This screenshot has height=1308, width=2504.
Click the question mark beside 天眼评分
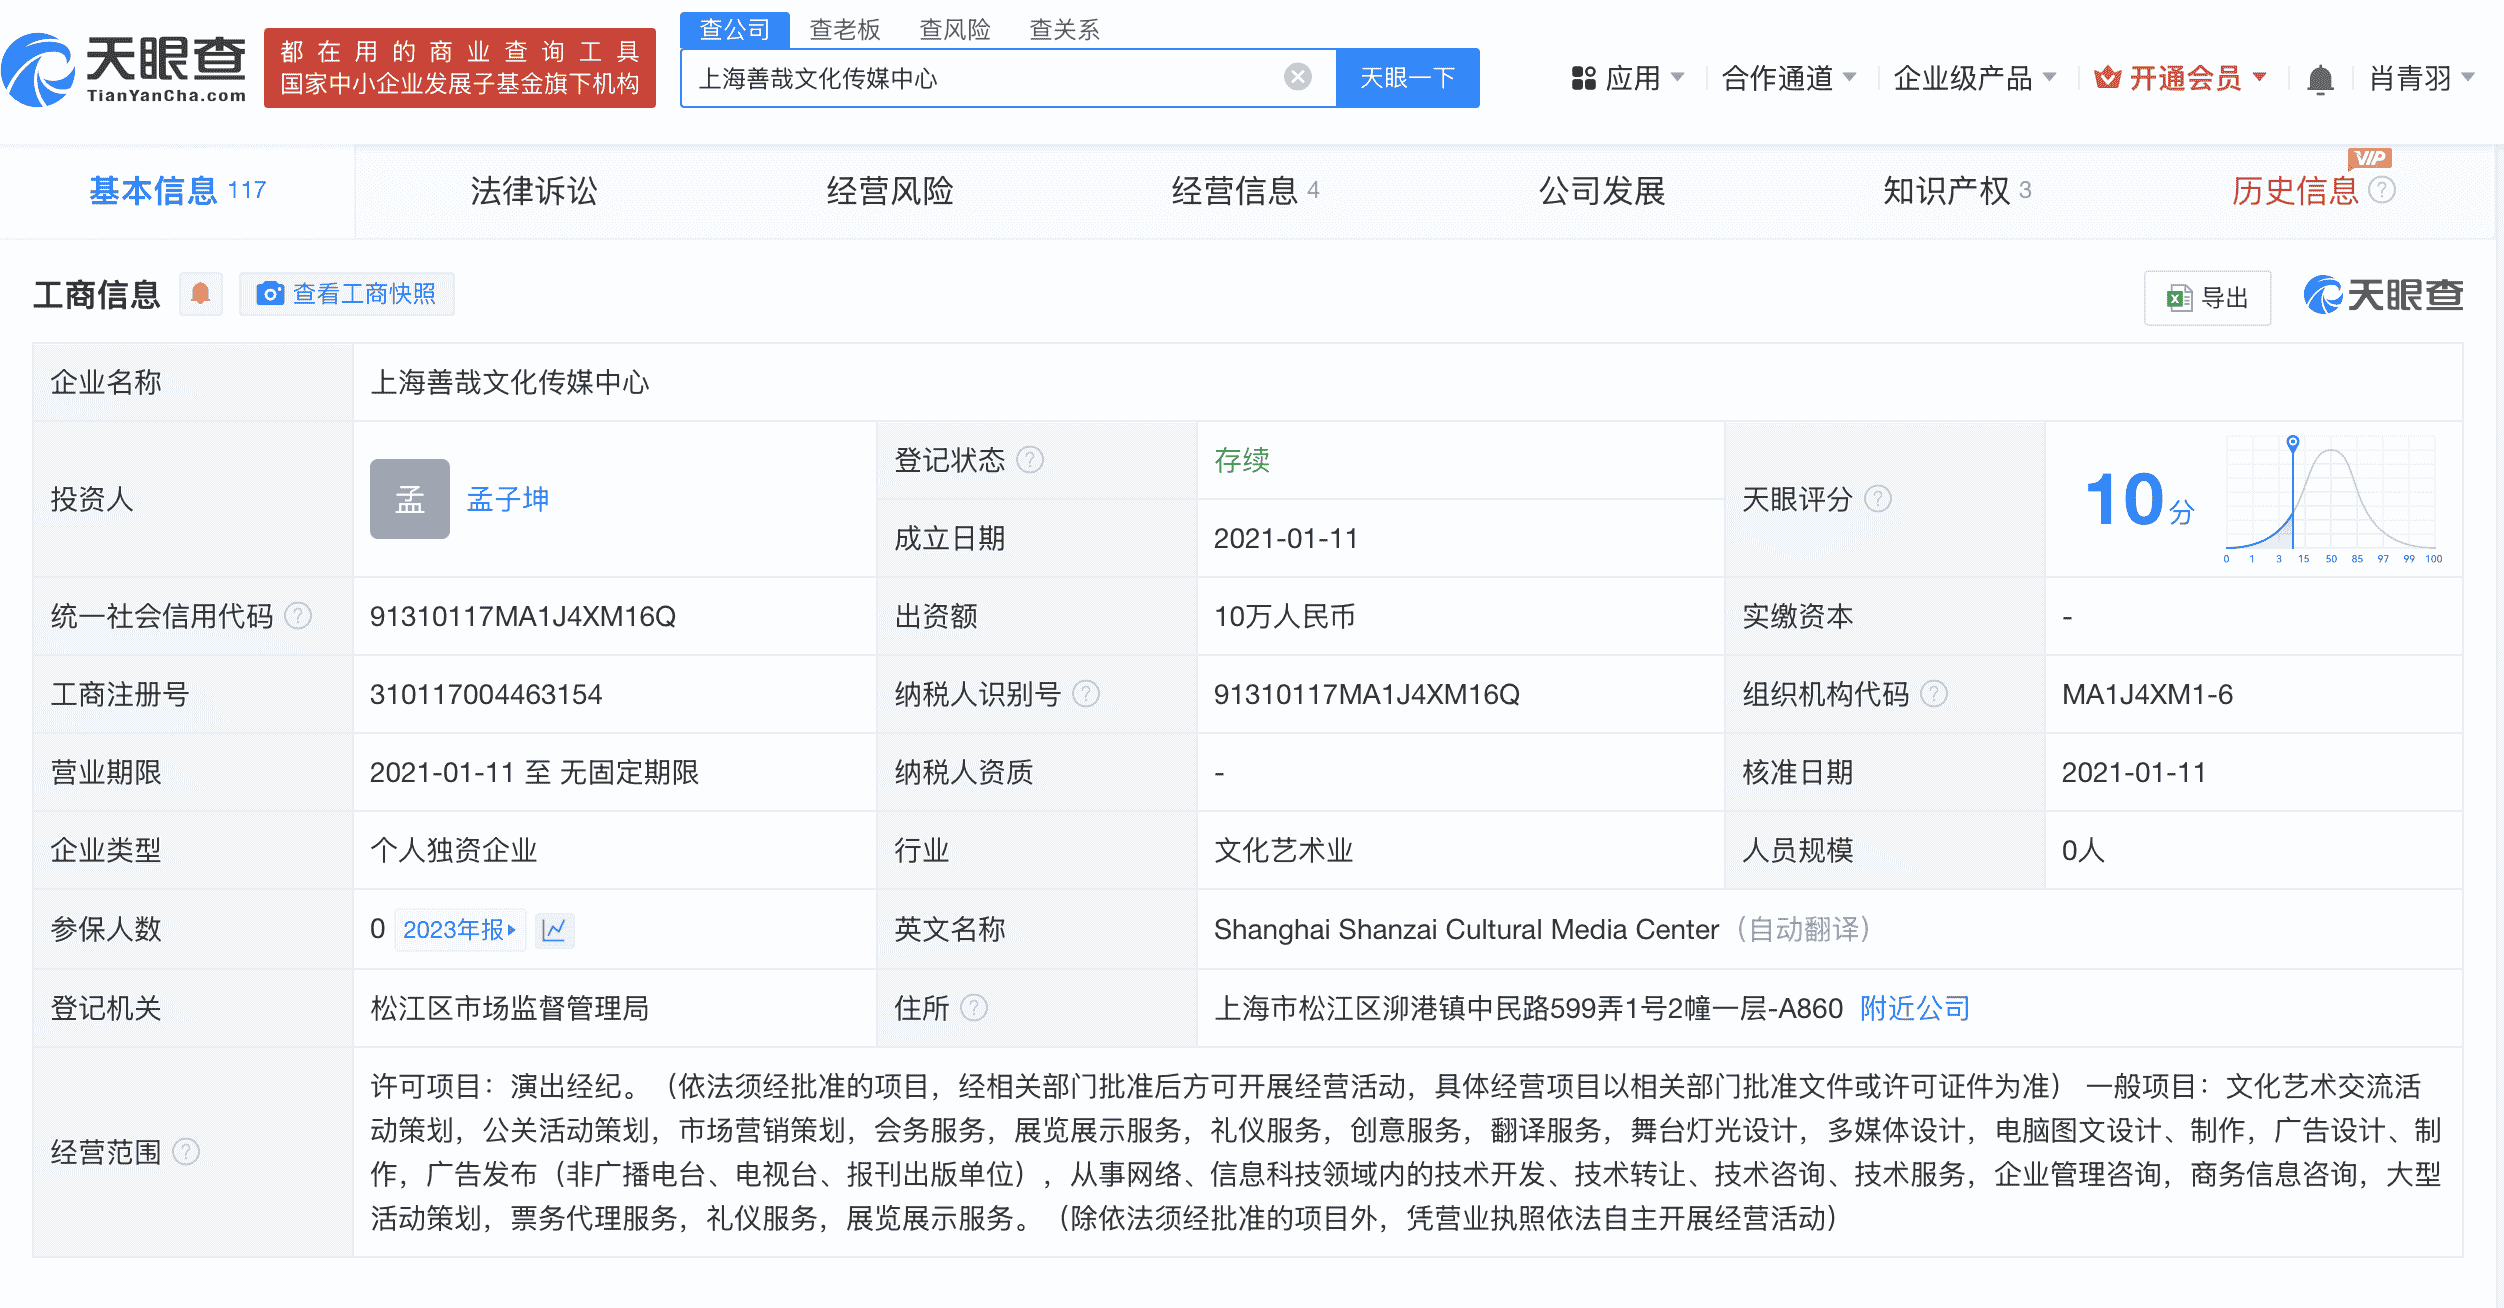coord(1880,500)
